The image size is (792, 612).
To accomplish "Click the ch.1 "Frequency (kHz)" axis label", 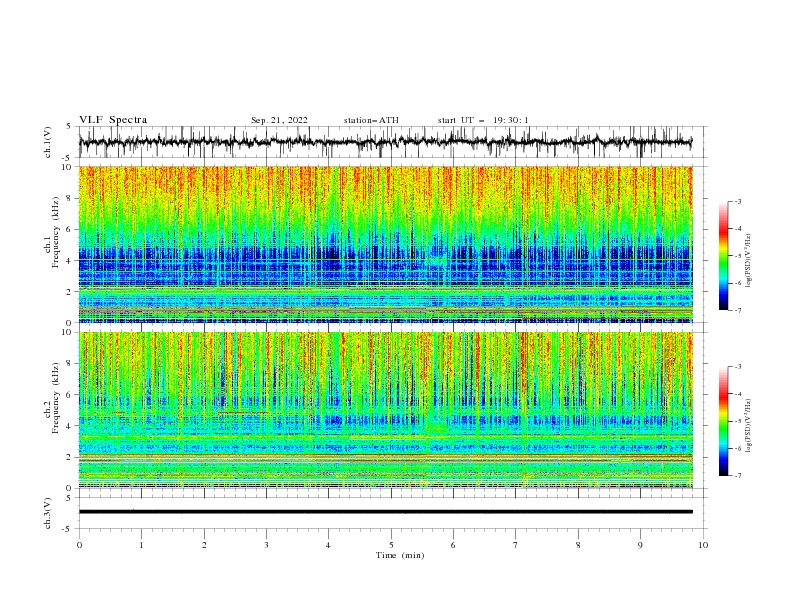I will pyautogui.click(x=55, y=232).
